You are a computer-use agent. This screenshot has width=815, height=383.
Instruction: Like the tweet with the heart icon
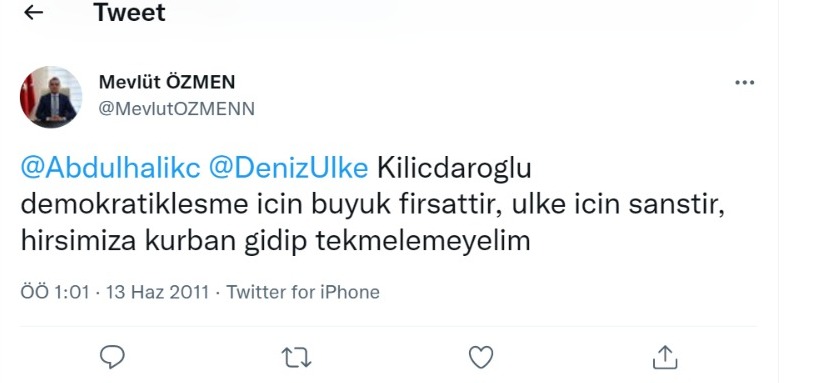pos(481,358)
